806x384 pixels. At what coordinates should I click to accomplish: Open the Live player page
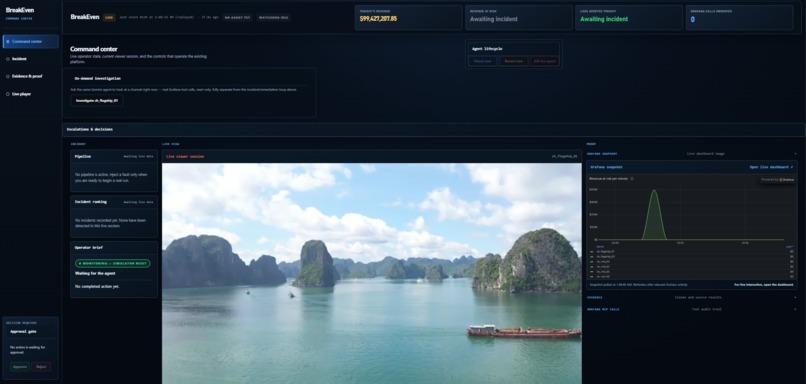tap(30, 94)
